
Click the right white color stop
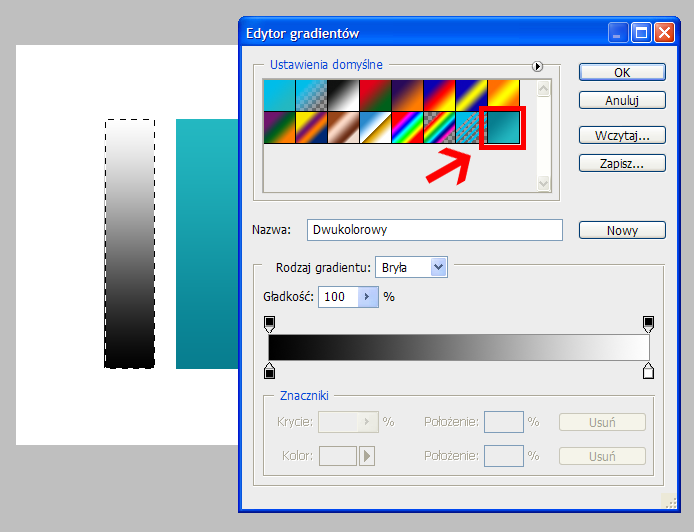pos(648,372)
